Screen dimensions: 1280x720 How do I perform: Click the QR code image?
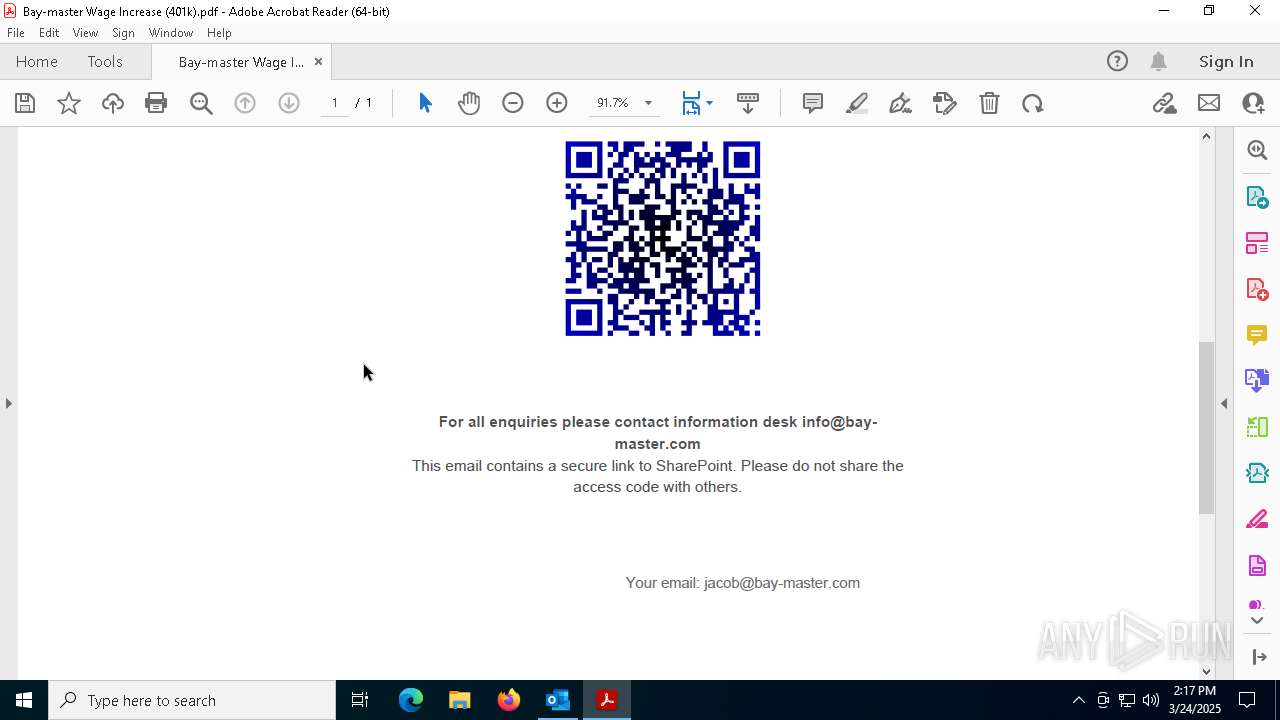coord(662,238)
